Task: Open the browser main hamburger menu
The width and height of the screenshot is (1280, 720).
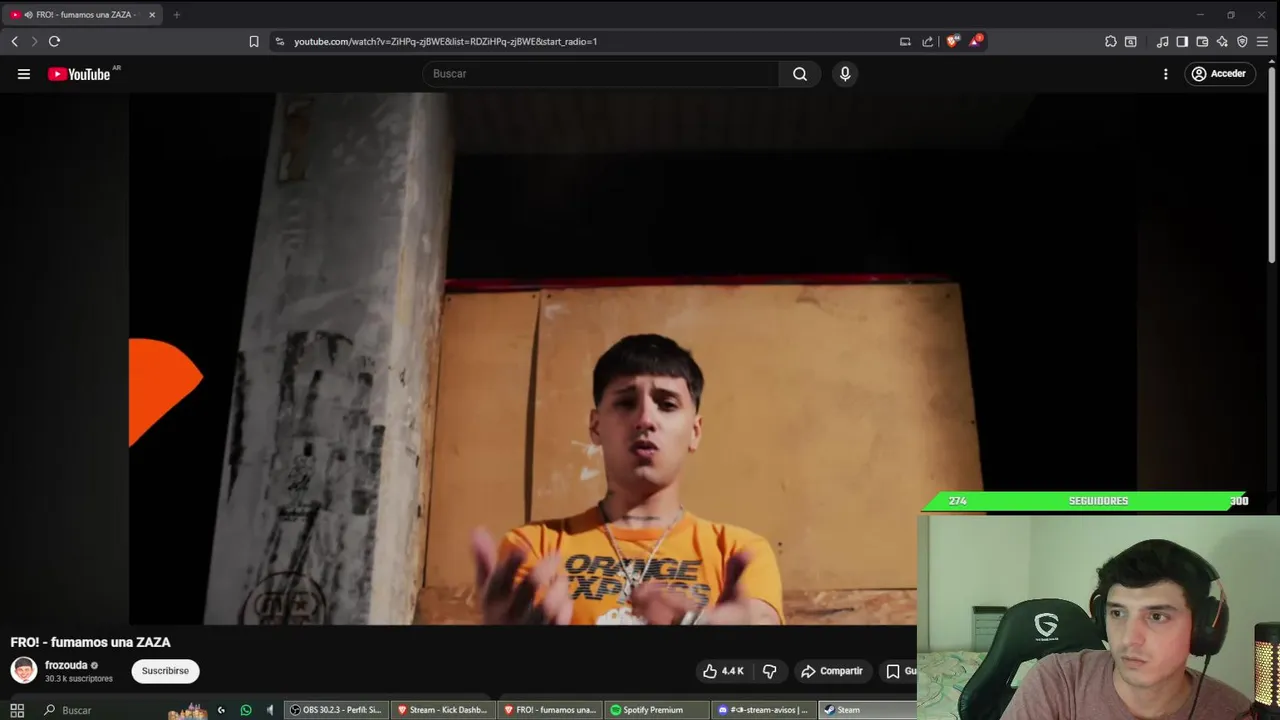Action: (1262, 41)
